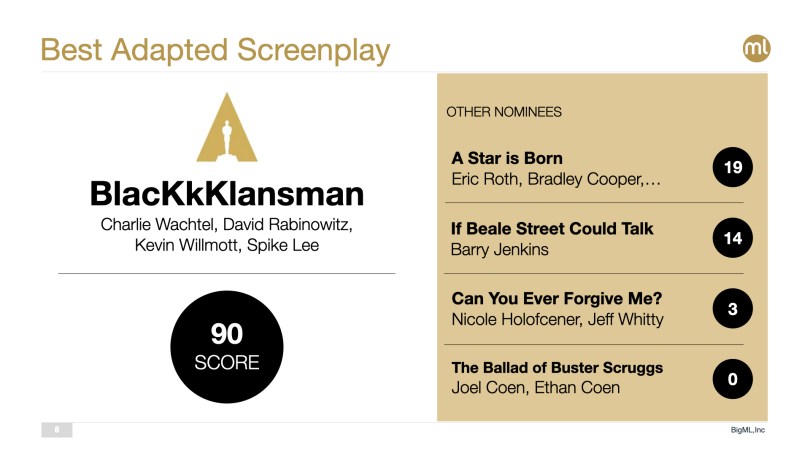
Task: Click Joel Coen, Ethan Coen credits
Action: pos(536,388)
